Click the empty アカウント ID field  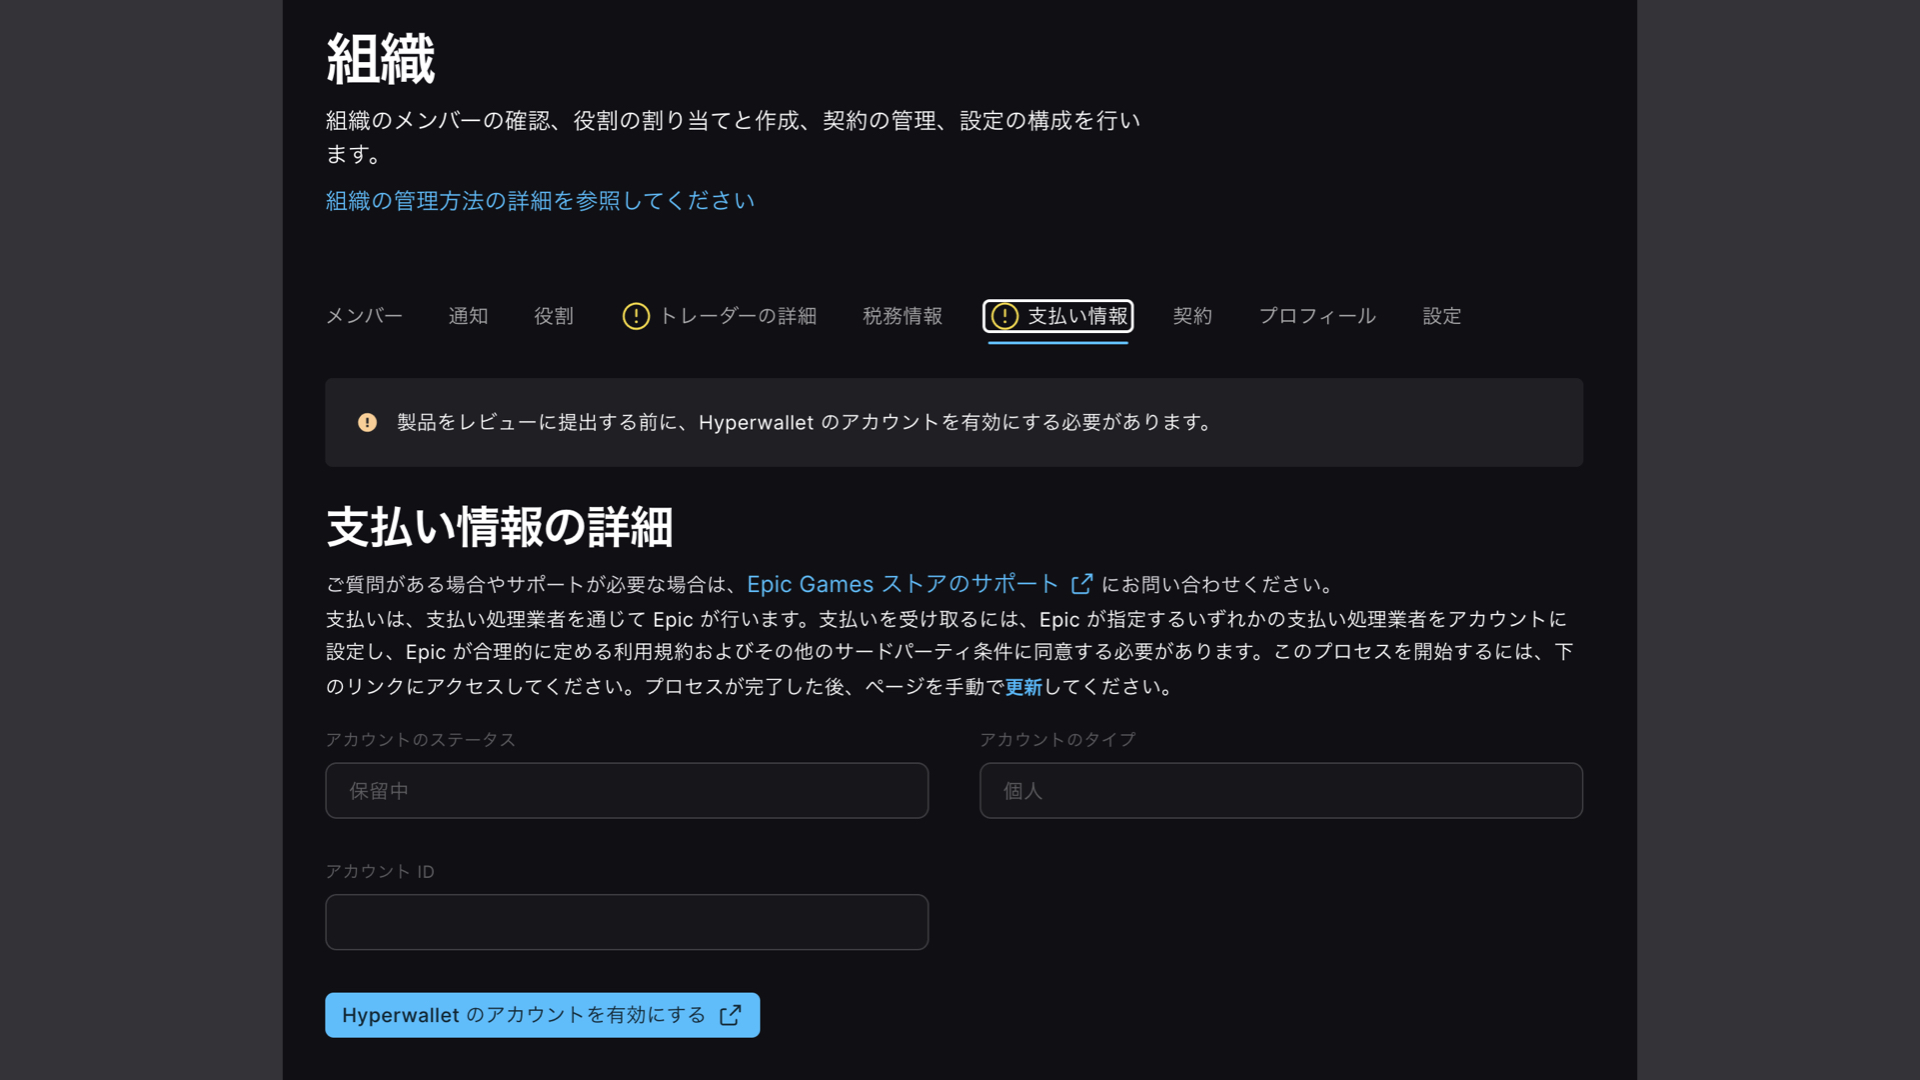click(x=626, y=922)
